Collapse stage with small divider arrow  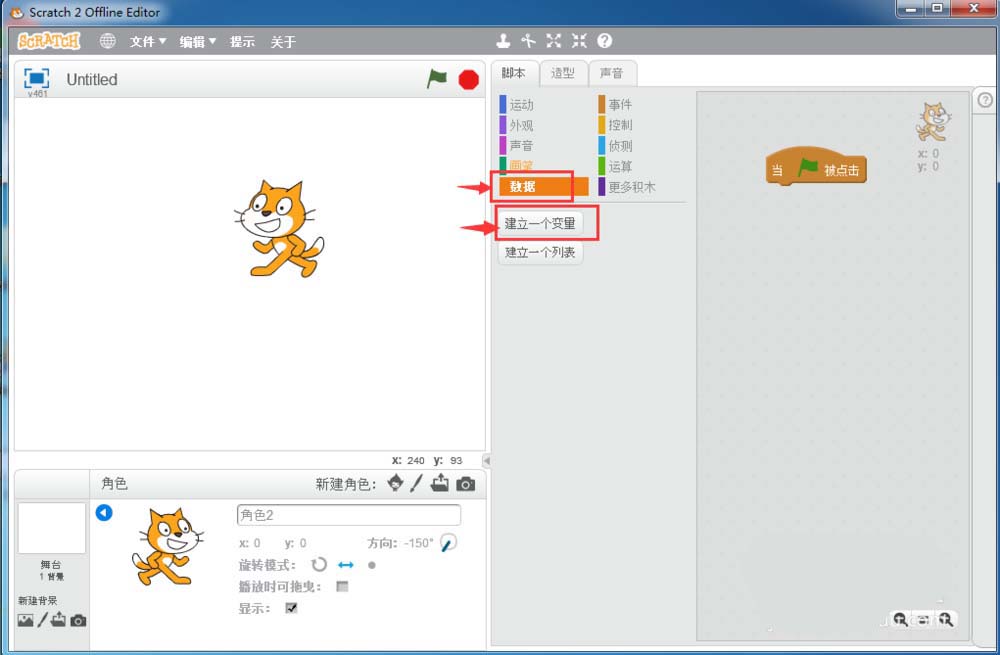click(487, 460)
